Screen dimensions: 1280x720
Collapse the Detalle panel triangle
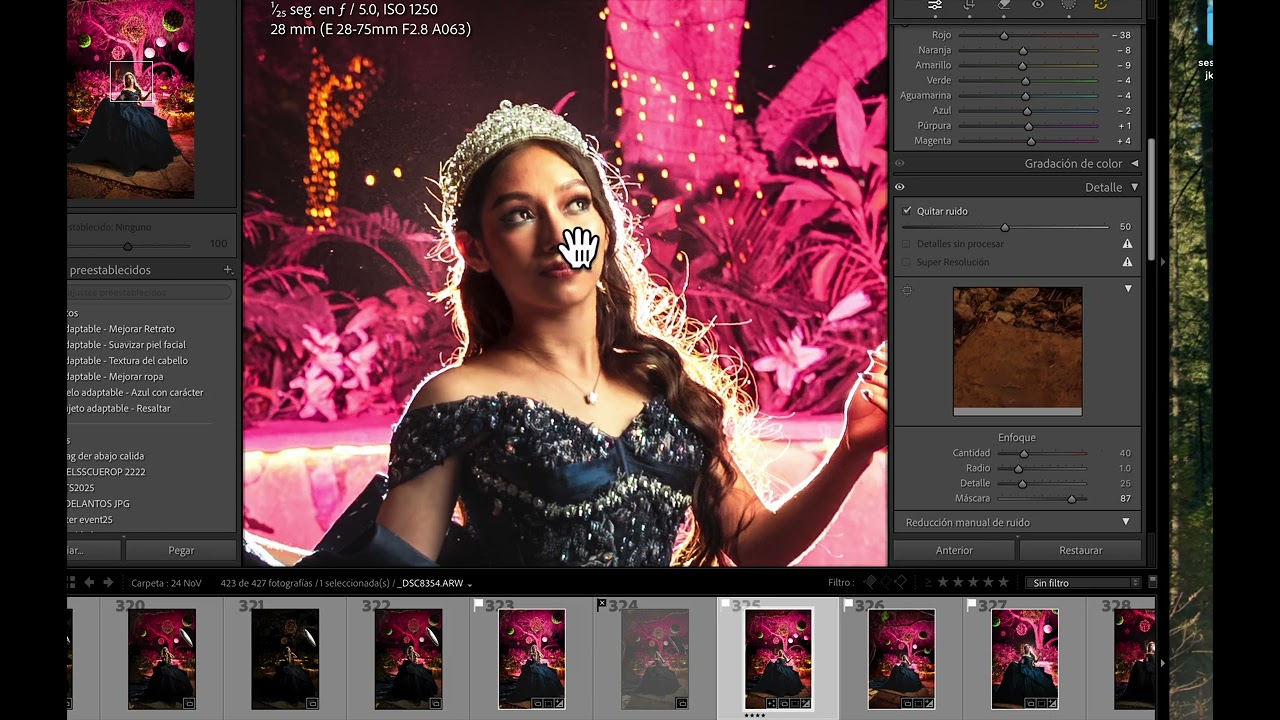click(1134, 187)
